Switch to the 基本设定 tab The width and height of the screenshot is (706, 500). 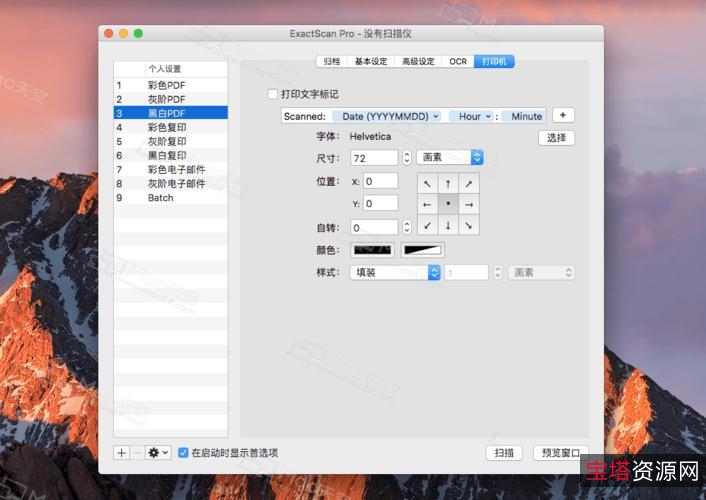(x=371, y=61)
